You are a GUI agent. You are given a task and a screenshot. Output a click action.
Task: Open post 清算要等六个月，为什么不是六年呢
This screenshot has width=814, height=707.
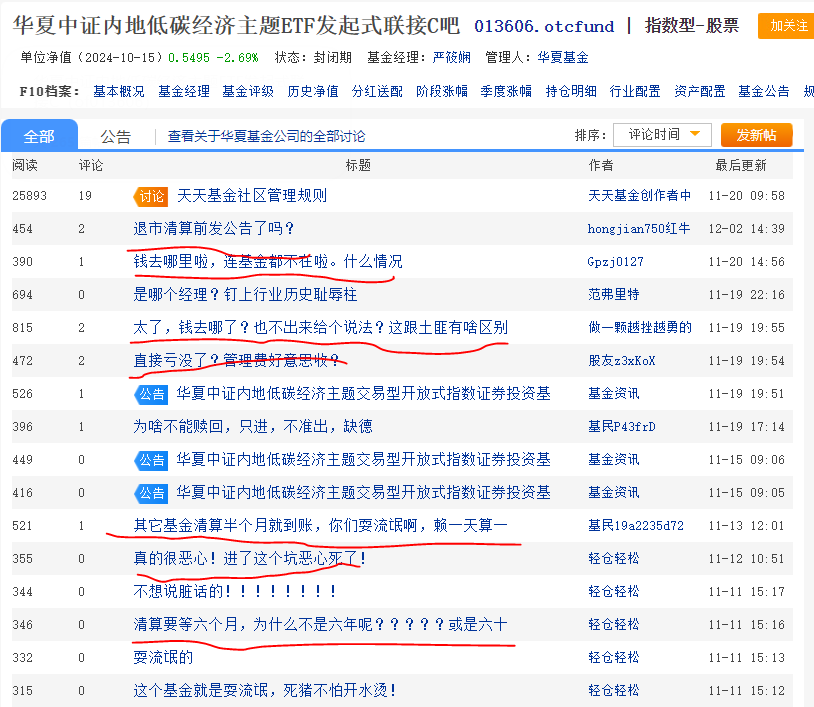(x=320, y=624)
